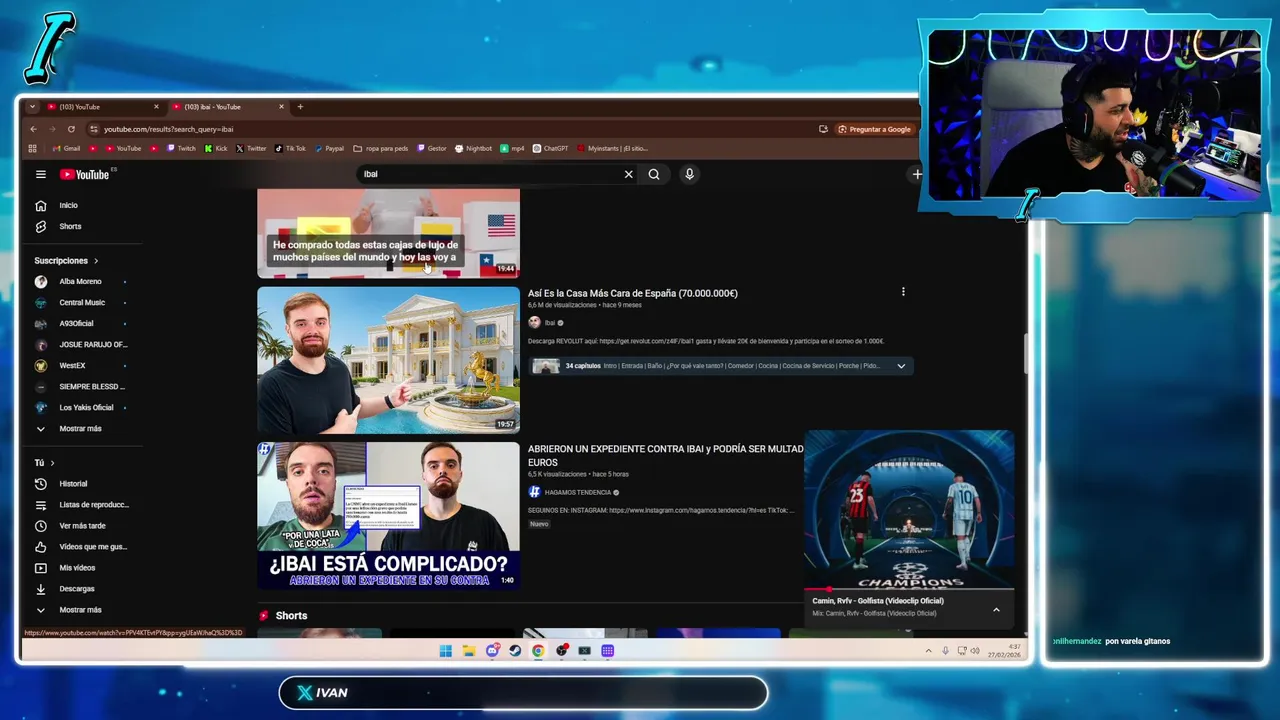Open the Twitter bookmark
Screen dimensions: 1280x720
coord(251,148)
